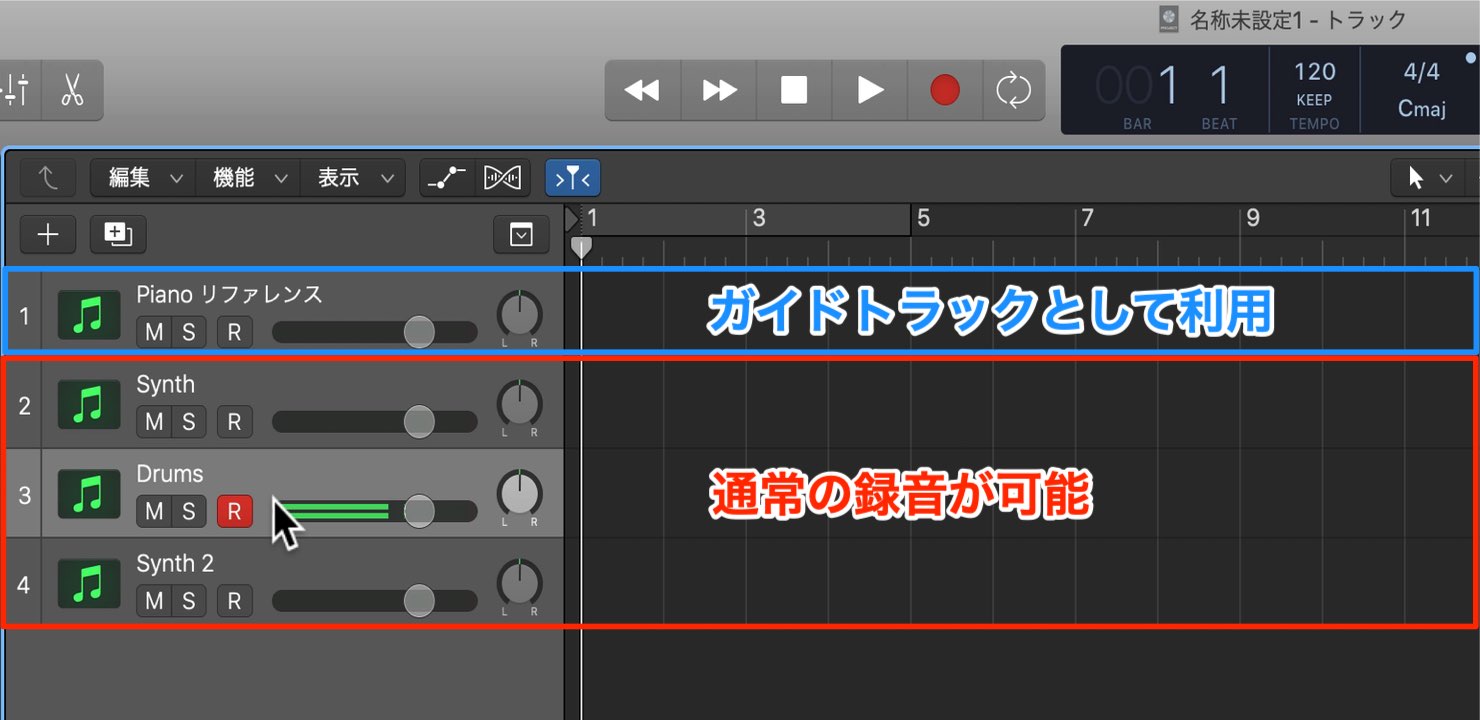Click the beat position display

tap(1219, 88)
